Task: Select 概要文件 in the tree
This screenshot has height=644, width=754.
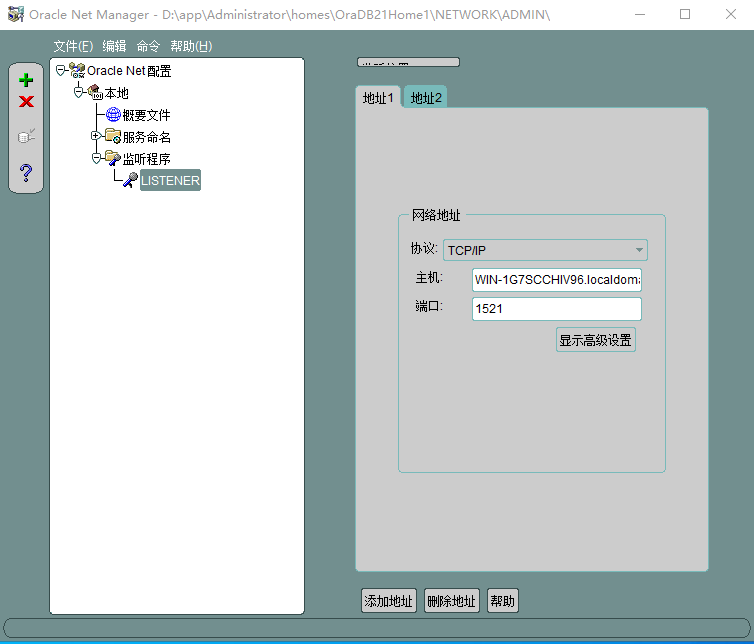Action: click(x=146, y=115)
